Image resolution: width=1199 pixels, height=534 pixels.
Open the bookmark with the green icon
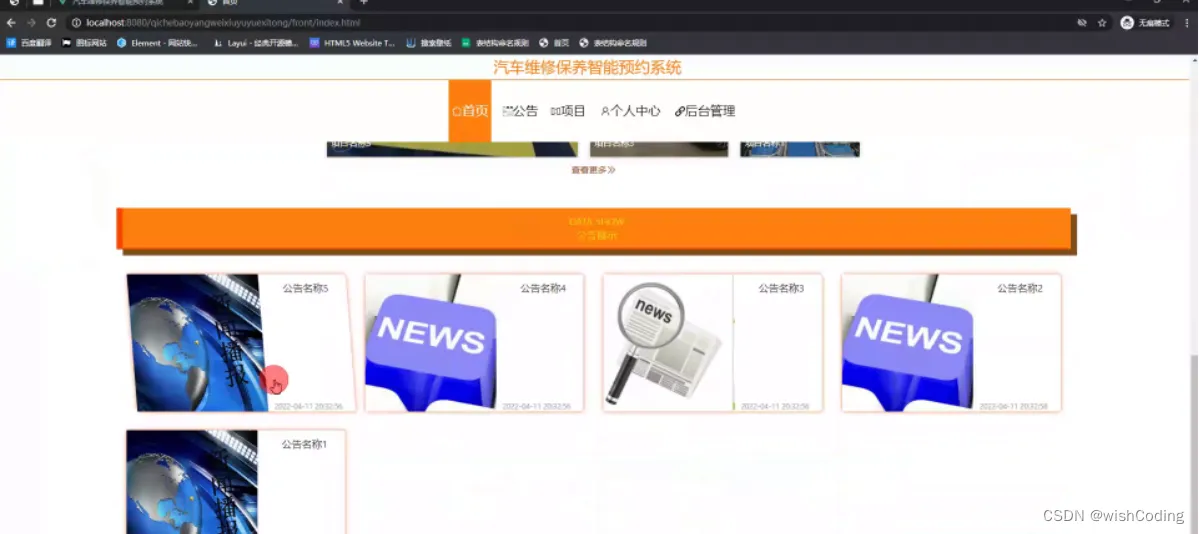pyautogui.click(x=494, y=43)
